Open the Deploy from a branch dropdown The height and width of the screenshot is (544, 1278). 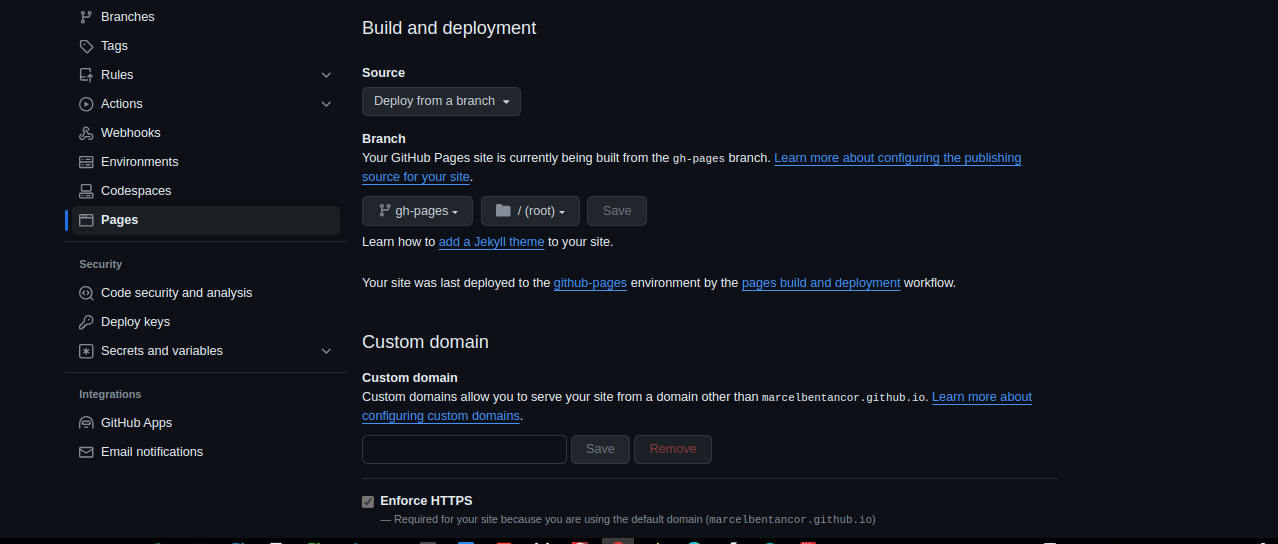point(441,101)
